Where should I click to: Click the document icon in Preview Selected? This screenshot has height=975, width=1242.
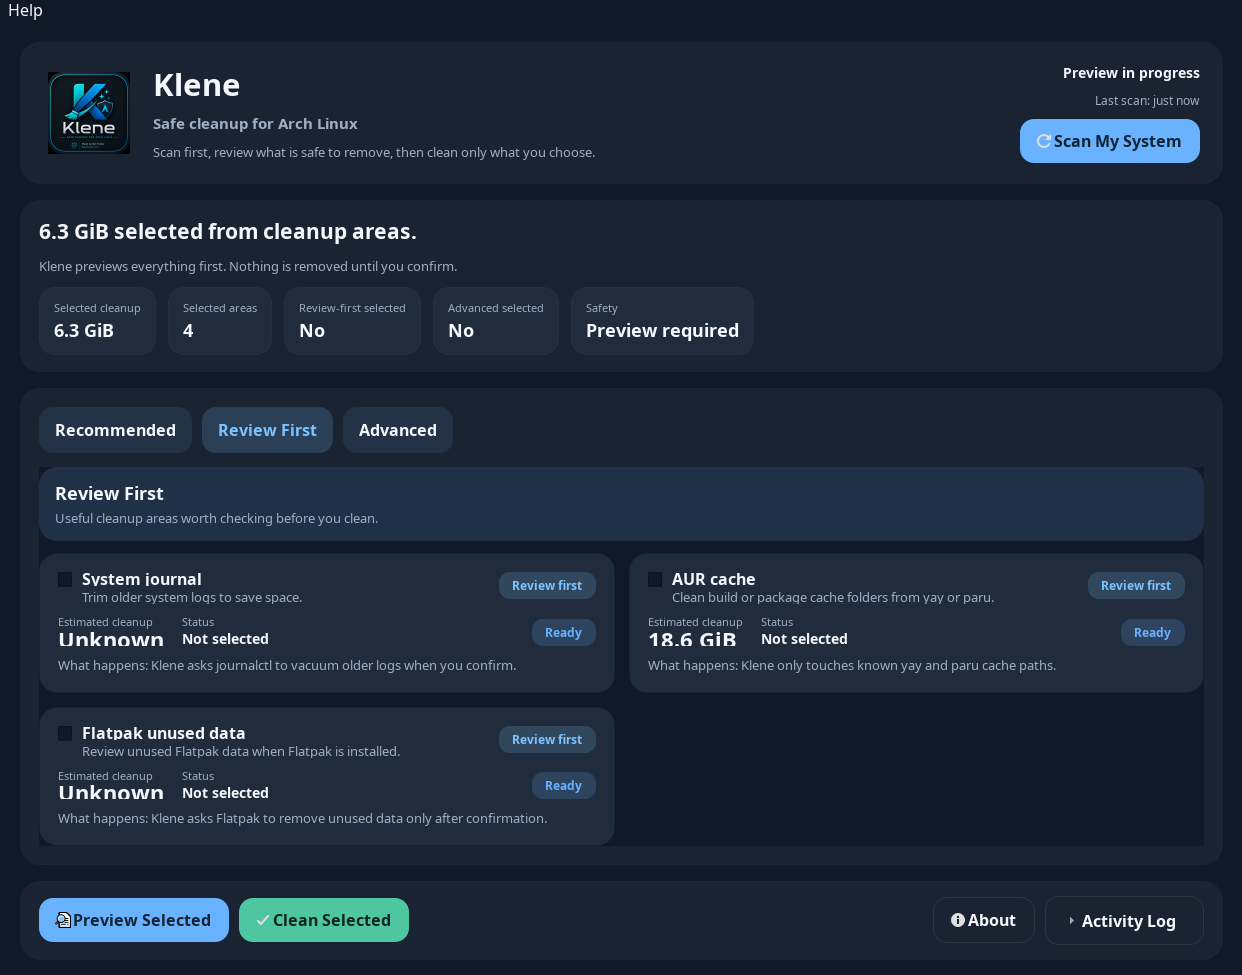pos(63,920)
